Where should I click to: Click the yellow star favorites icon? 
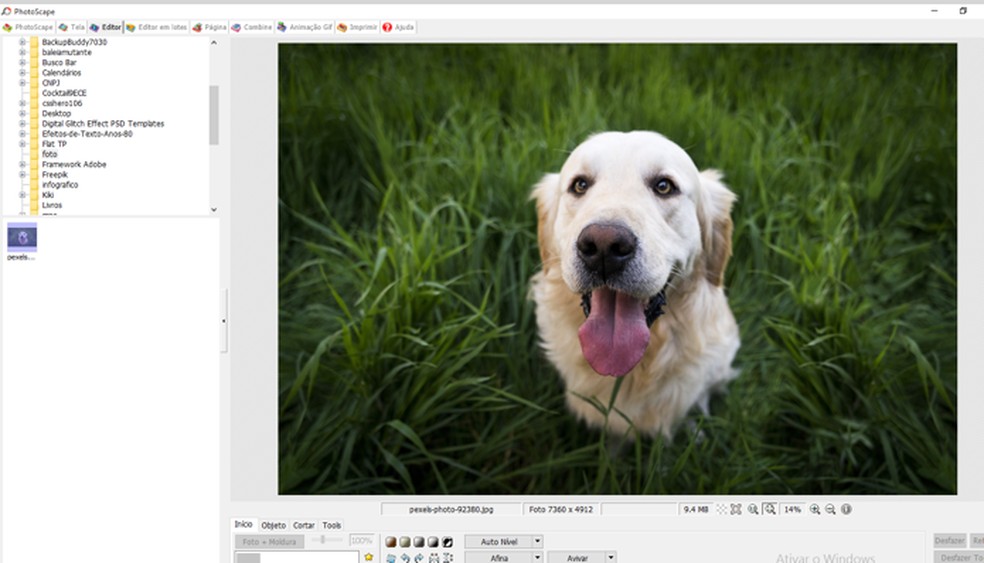(x=368, y=557)
